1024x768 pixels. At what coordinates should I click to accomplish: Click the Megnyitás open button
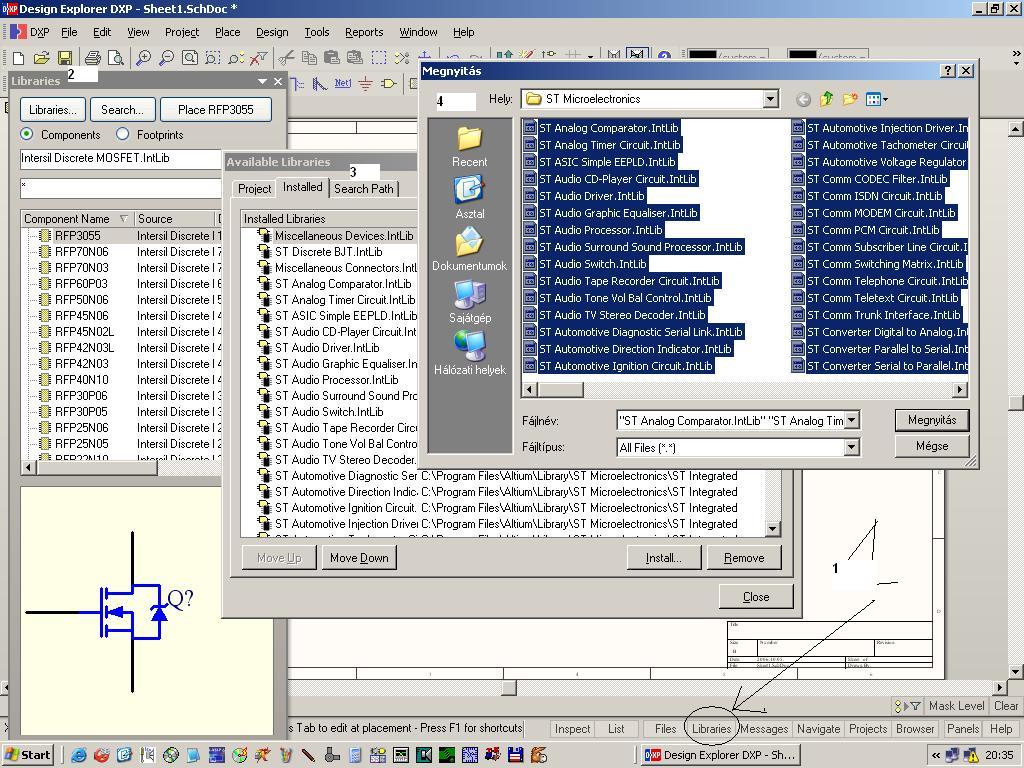932,420
